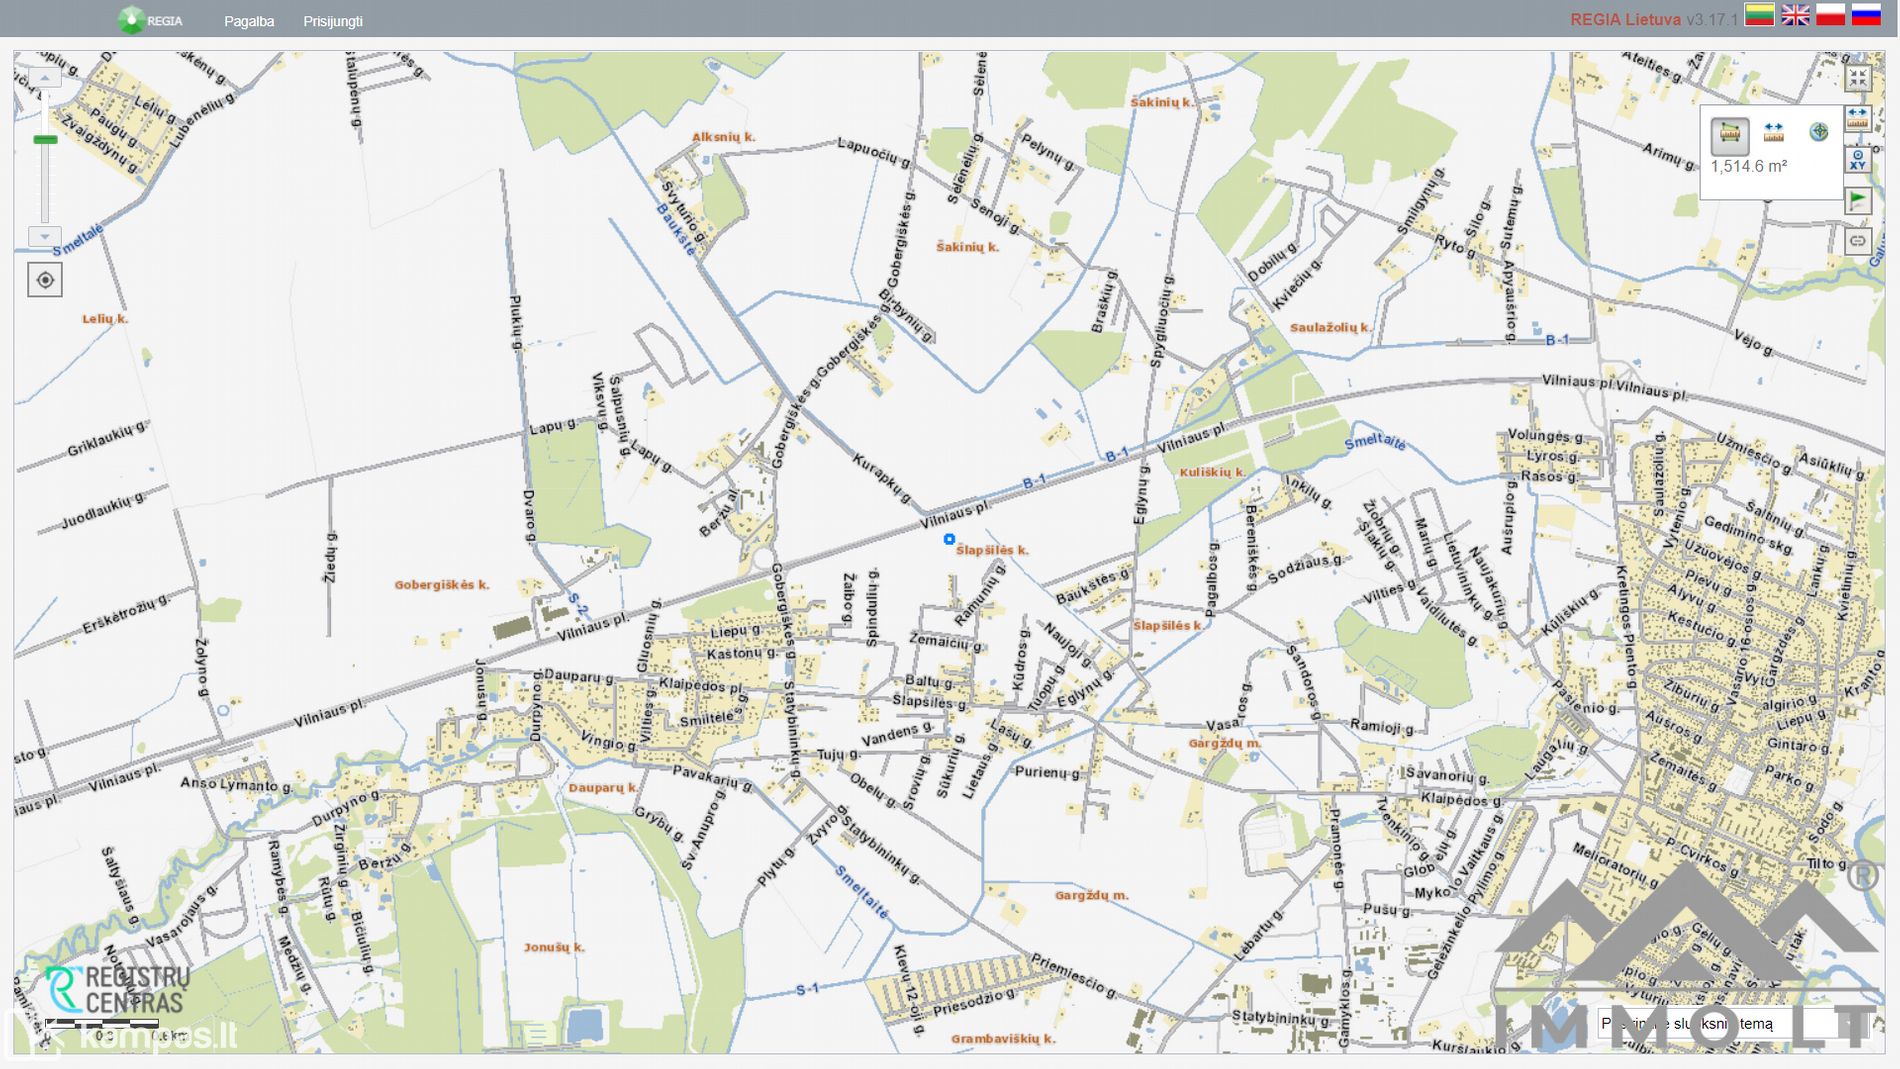Click zoom out arrow below slider
The height and width of the screenshot is (1069, 1900).
point(45,237)
